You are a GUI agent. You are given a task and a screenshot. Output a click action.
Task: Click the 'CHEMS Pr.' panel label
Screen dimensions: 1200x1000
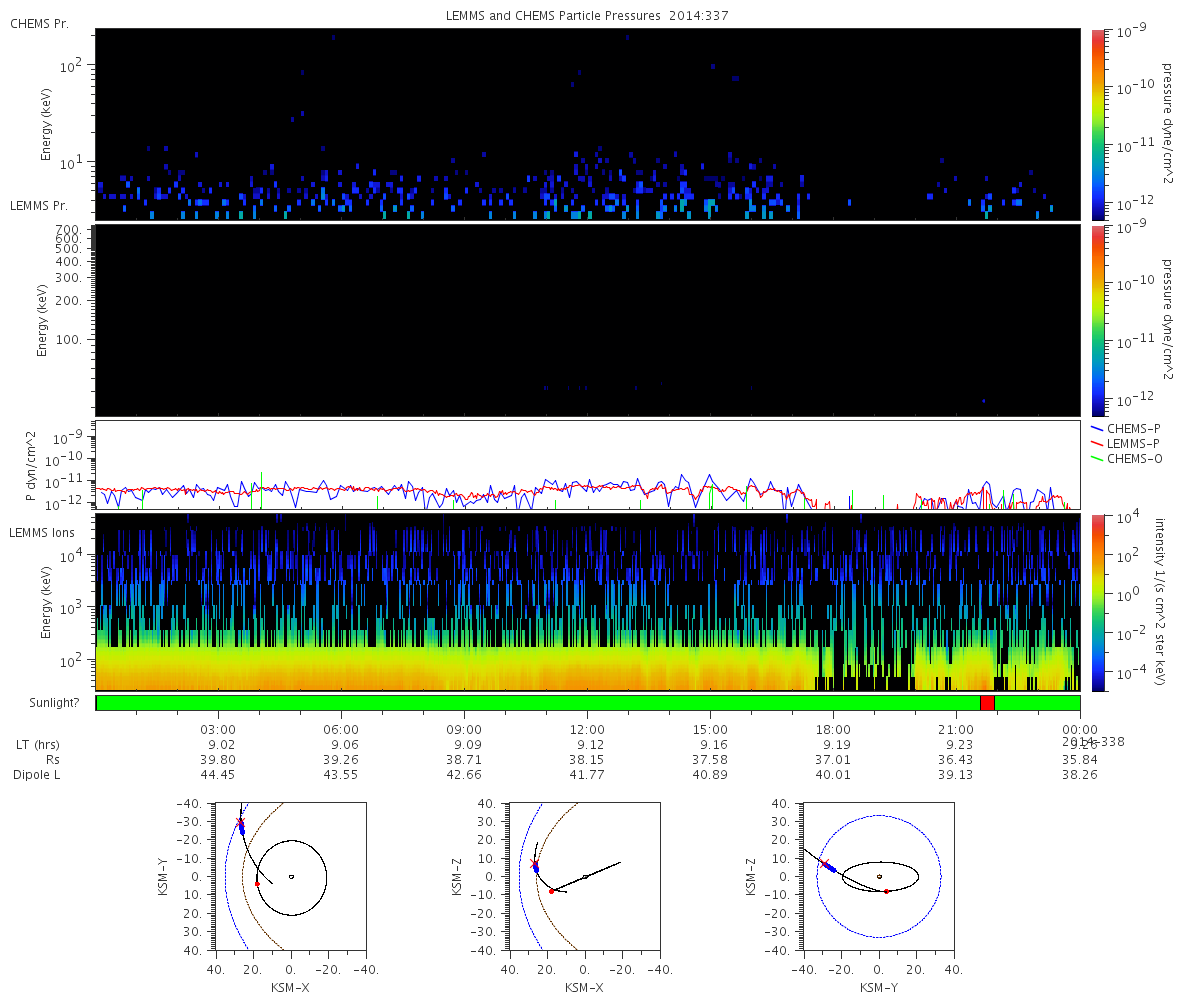coord(39,23)
